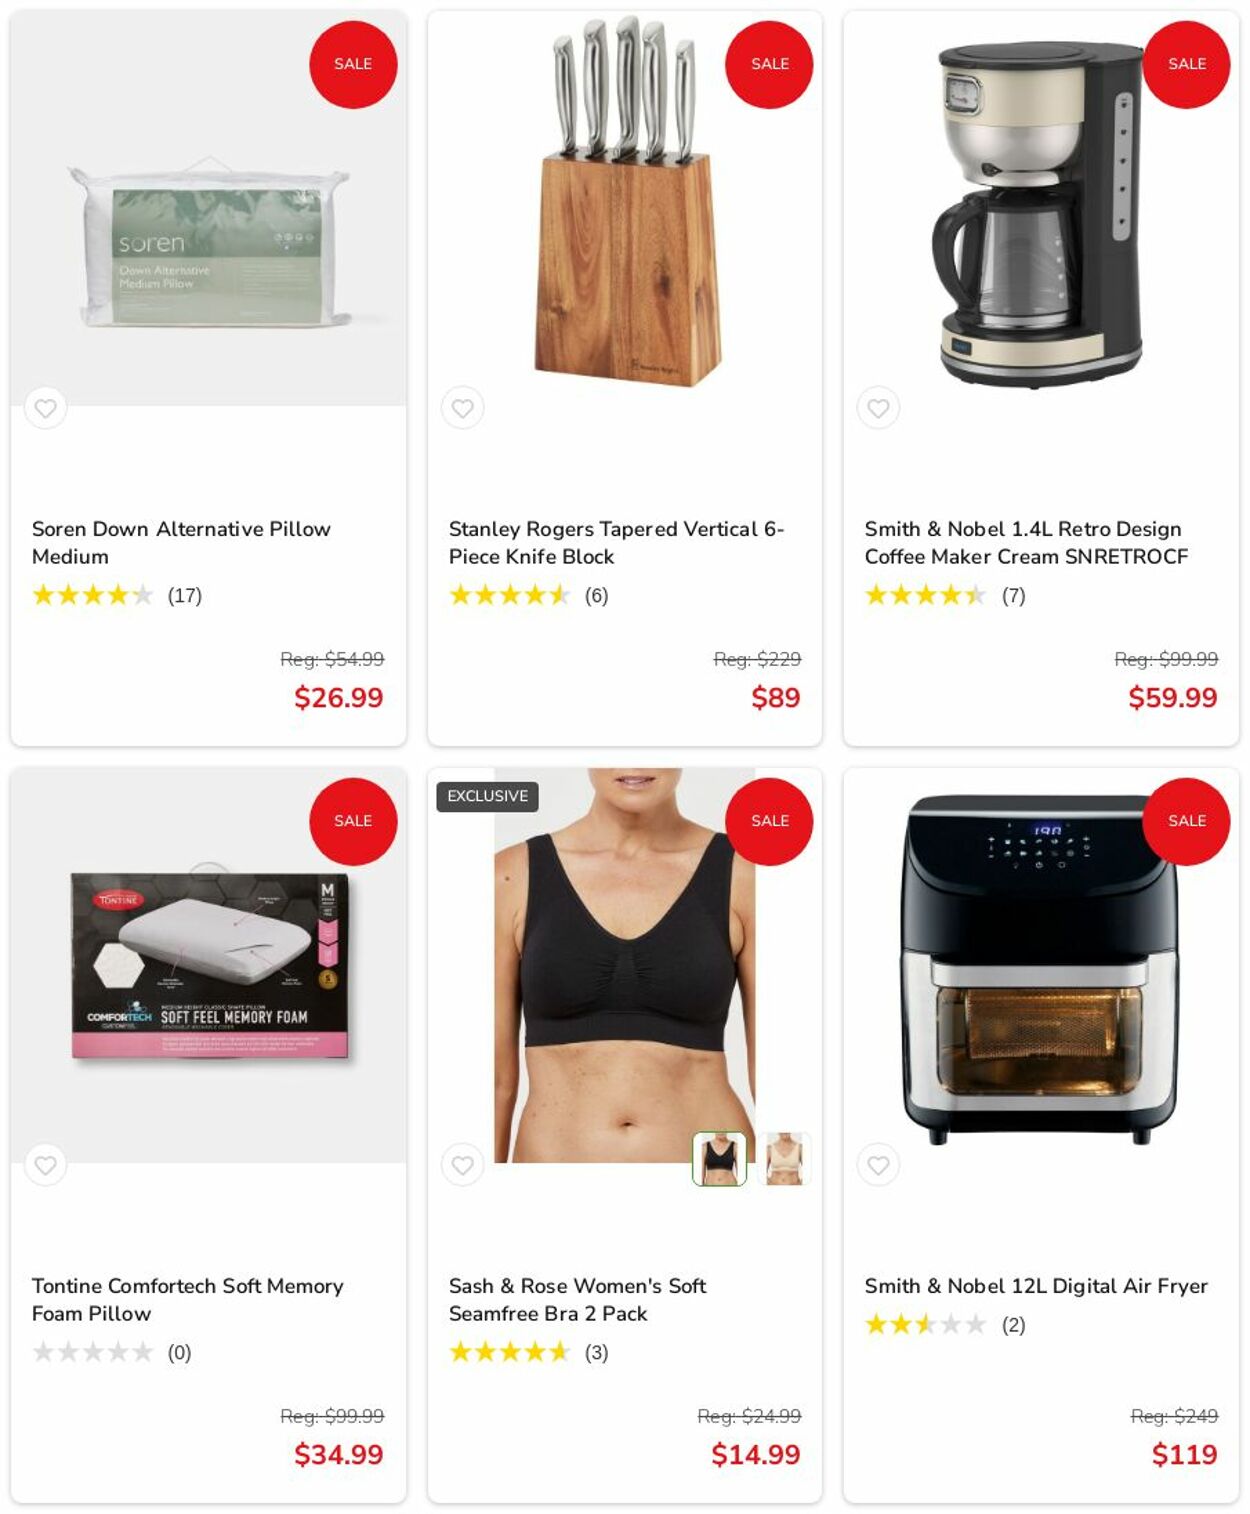The width and height of the screenshot is (1250, 1514).
Task: Open Sash & Rose Seamfree Bra 2 Pack
Action: (x=577, y=1300)
